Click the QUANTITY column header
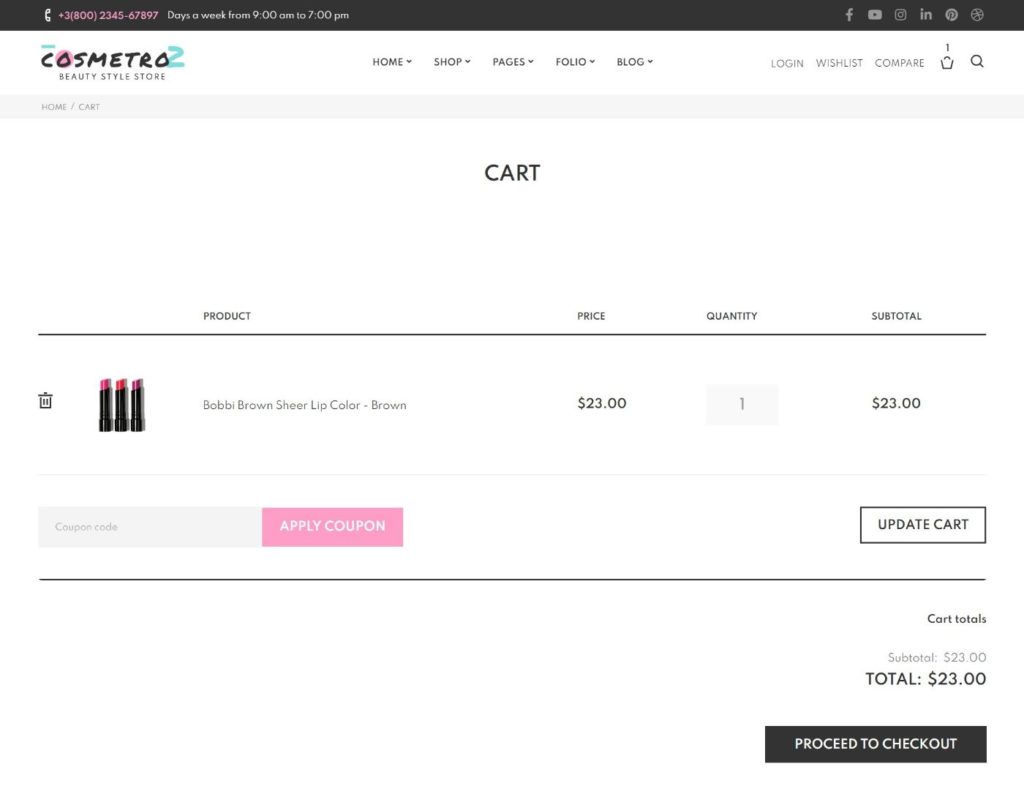1024x786 pixels. click(x=731, y=316)
